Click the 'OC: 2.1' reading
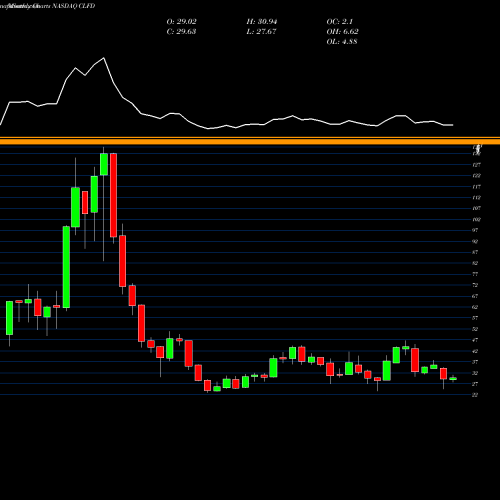 339,22
